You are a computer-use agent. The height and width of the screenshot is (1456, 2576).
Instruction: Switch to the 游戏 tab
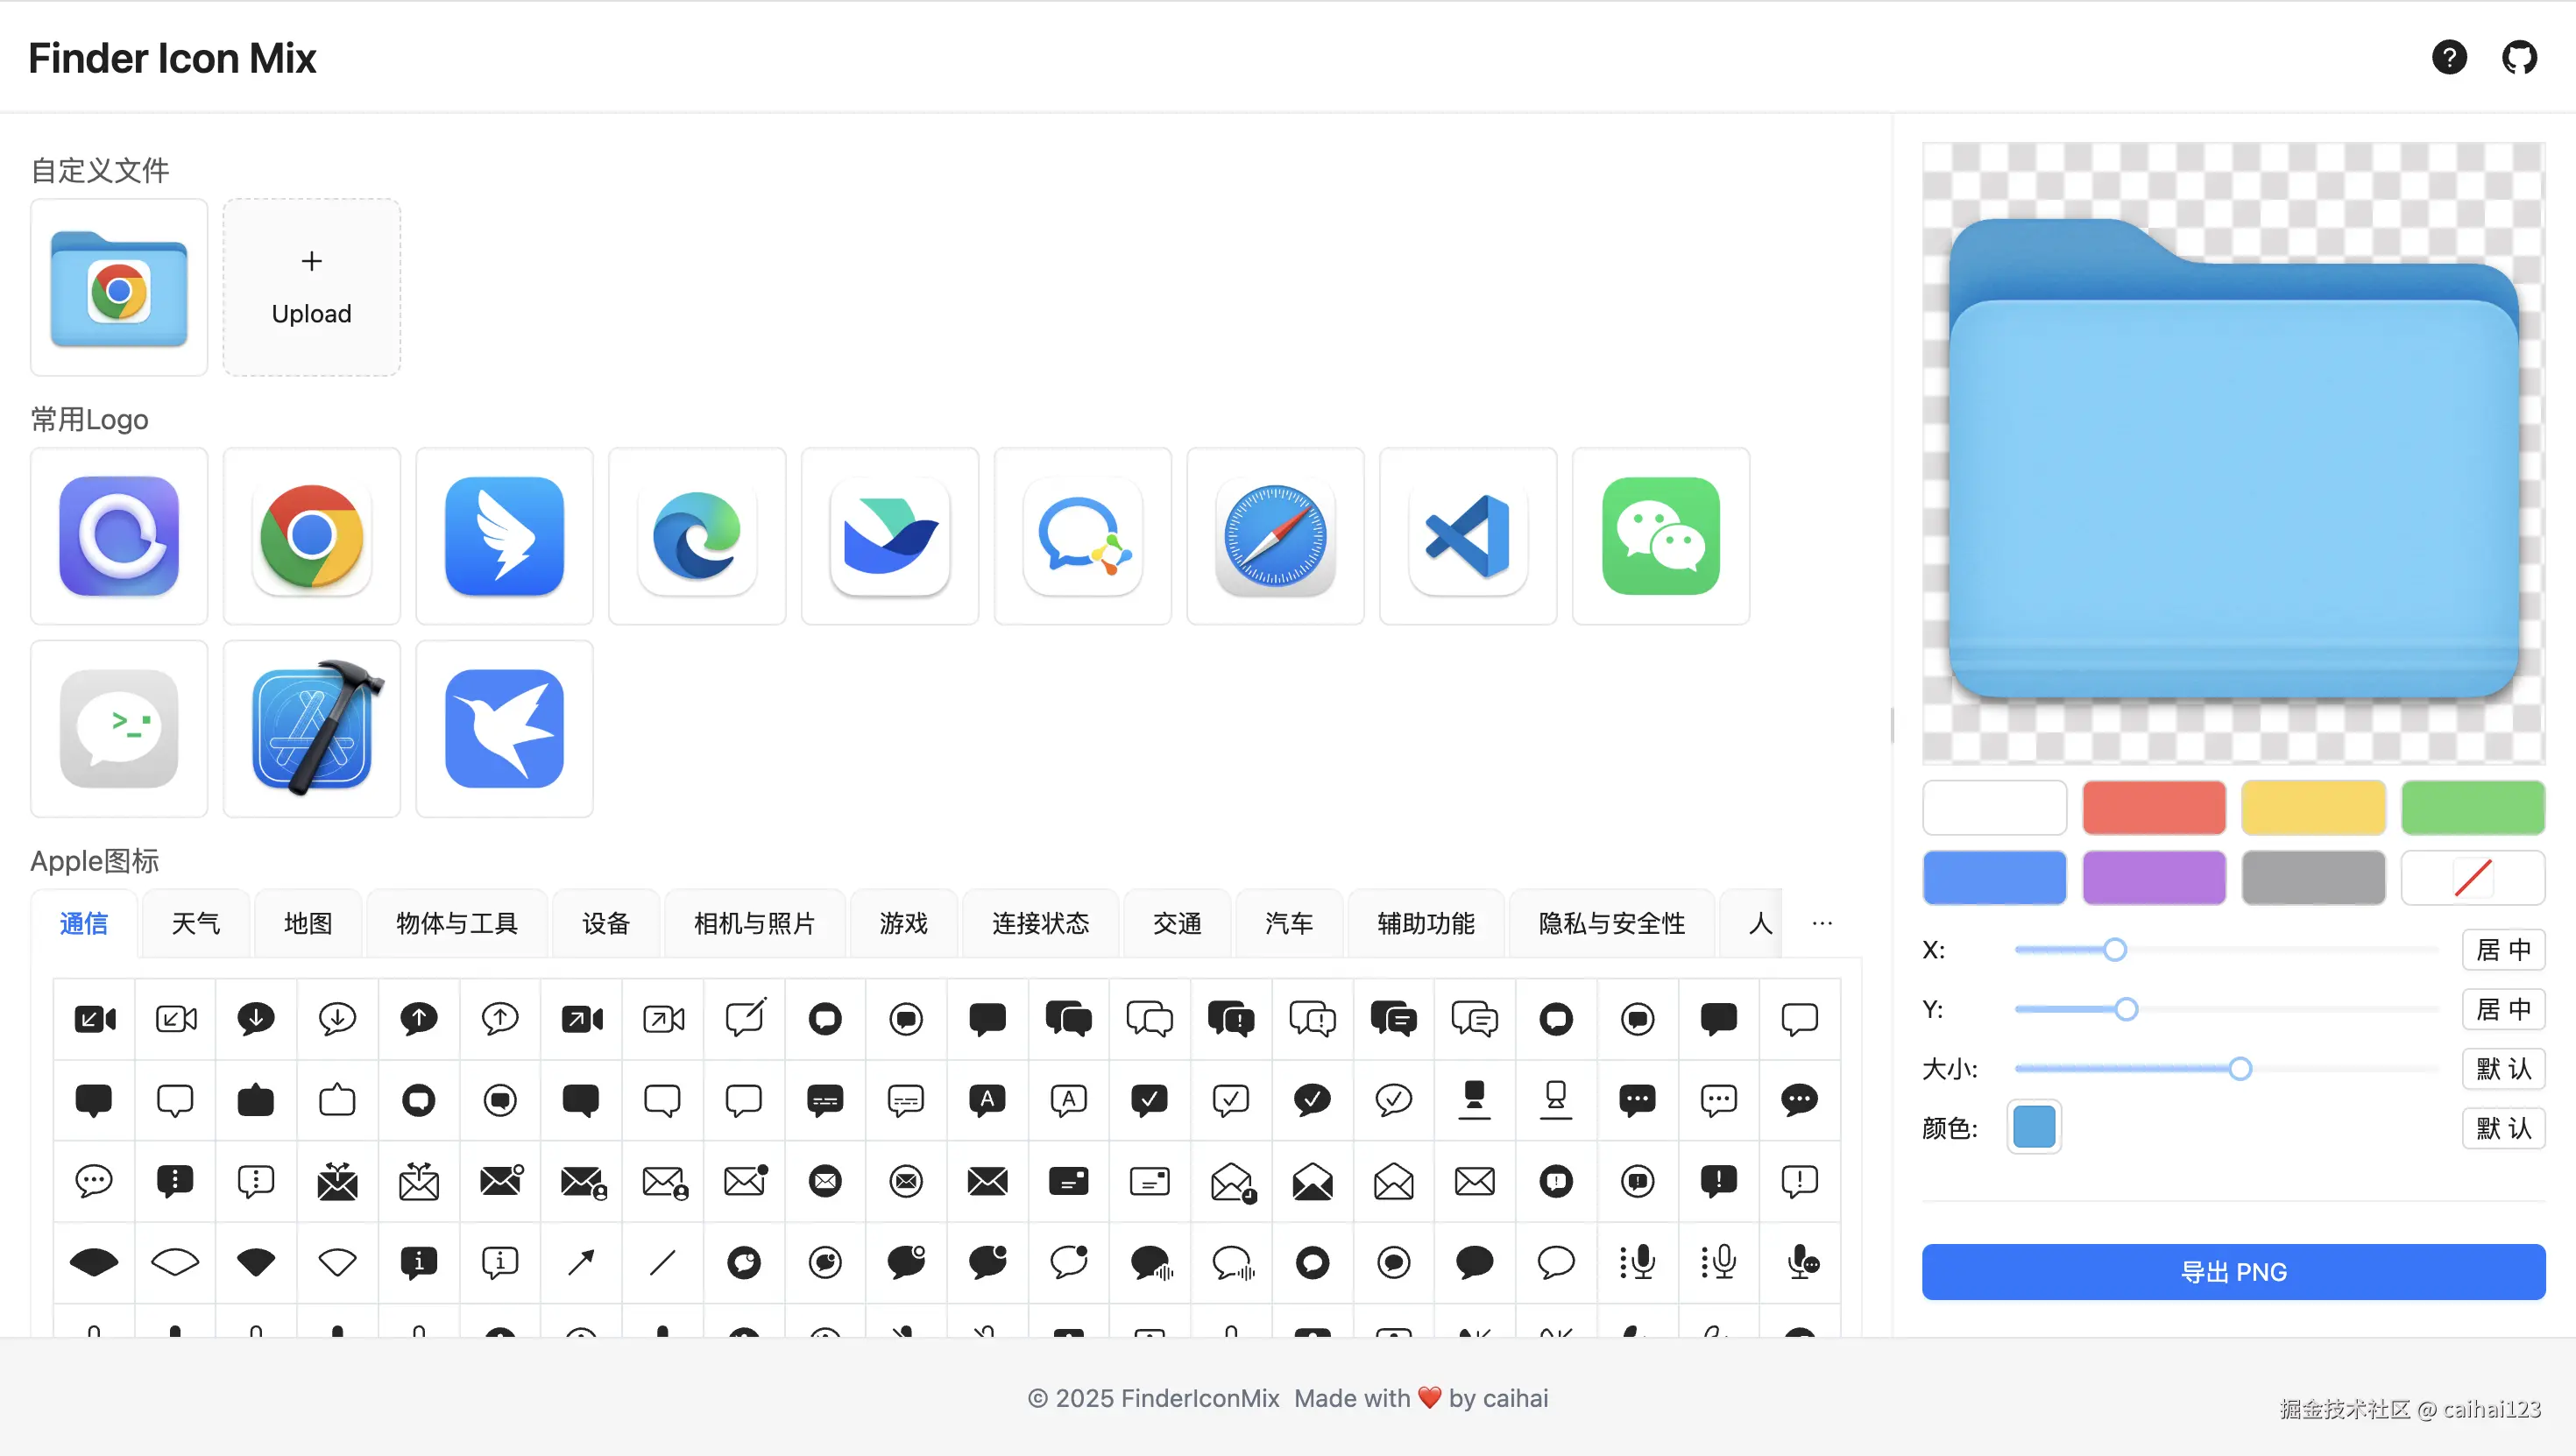tap(904, 923)
